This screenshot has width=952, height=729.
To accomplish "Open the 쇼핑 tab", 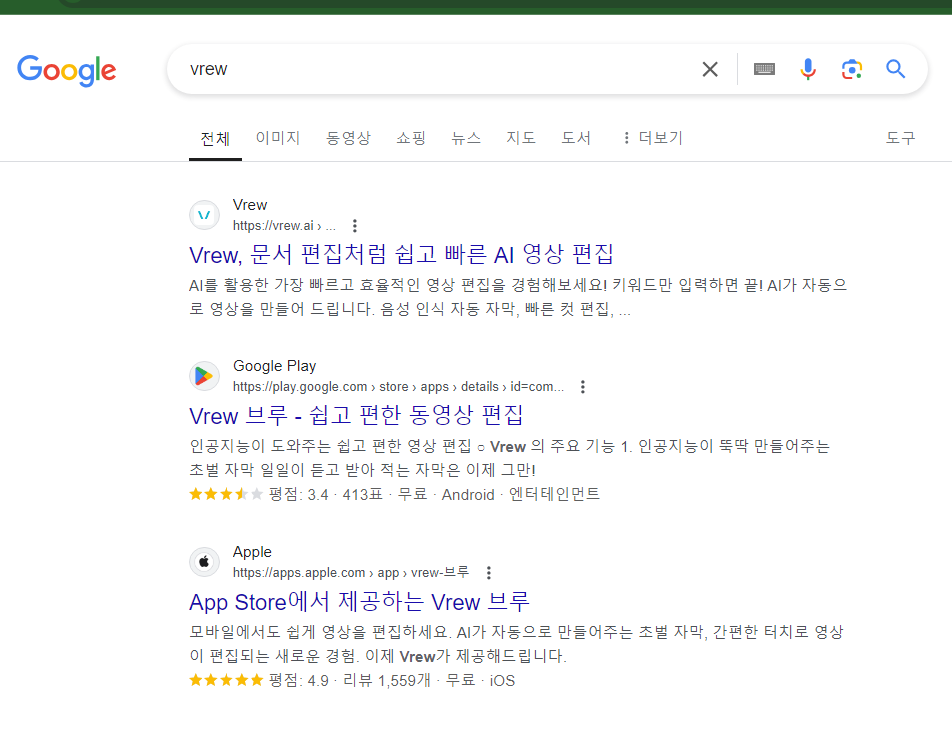I will [411, 138].
